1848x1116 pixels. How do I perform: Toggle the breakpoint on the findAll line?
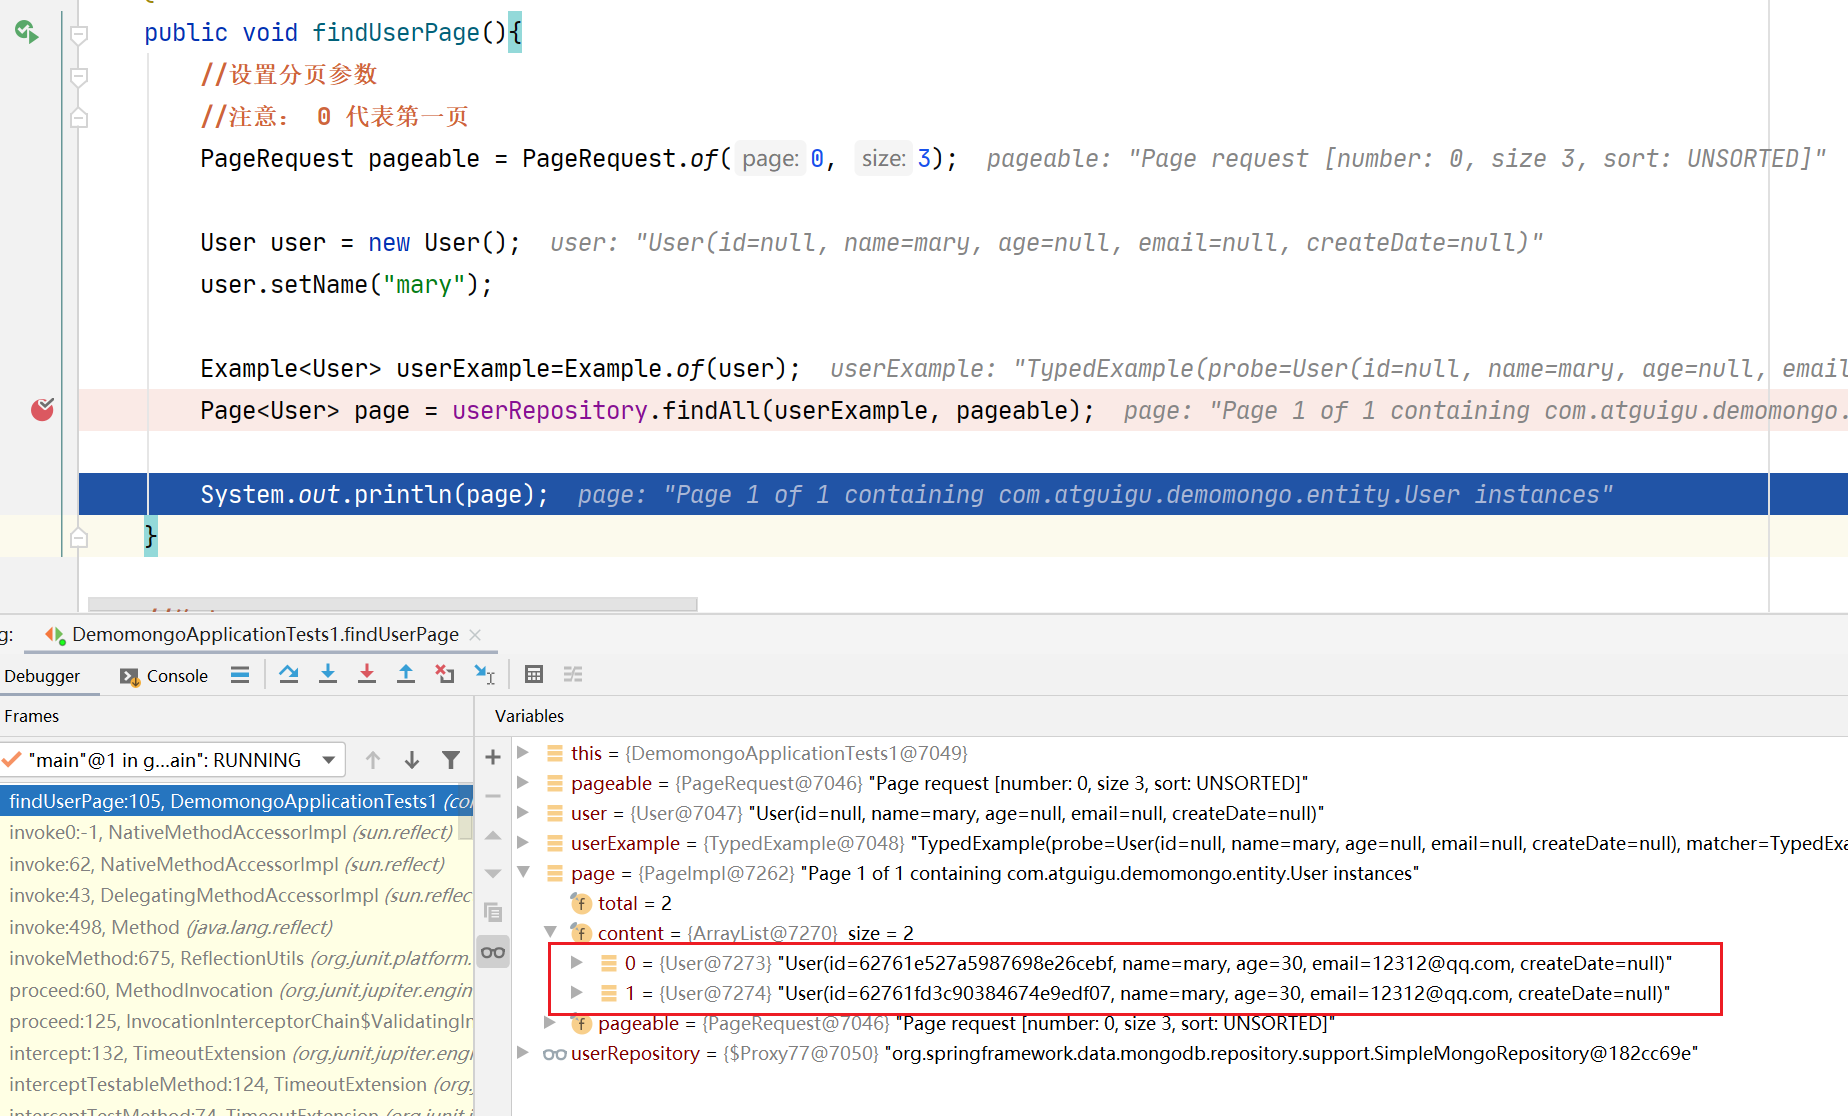click(42, 409)
